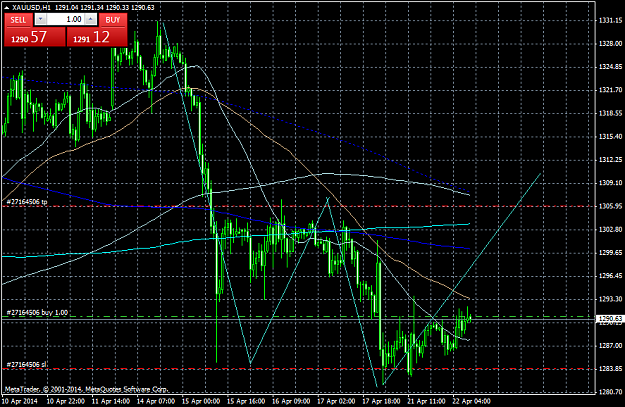The image size is (625, 407).
Task: Click the 1280.70 price scale label
Action: click(611, 392)
